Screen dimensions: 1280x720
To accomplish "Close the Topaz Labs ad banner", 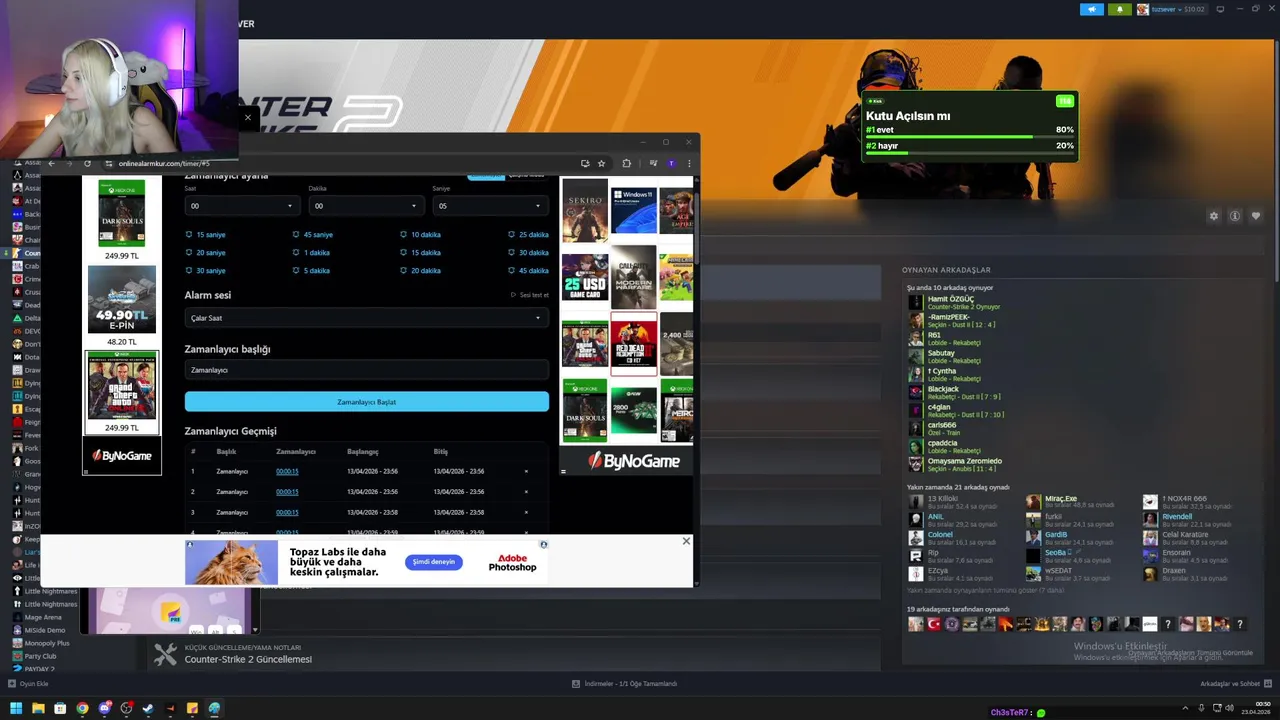I will pyautogui.click(x=686, y=541).
